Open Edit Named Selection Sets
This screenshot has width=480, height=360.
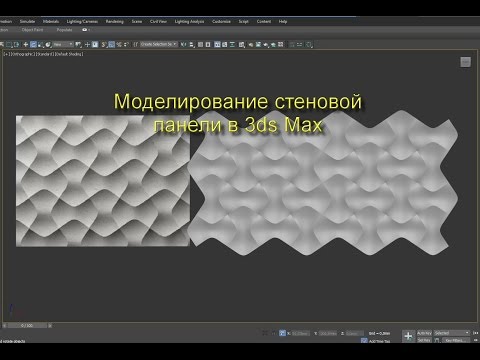pos(135,44)
